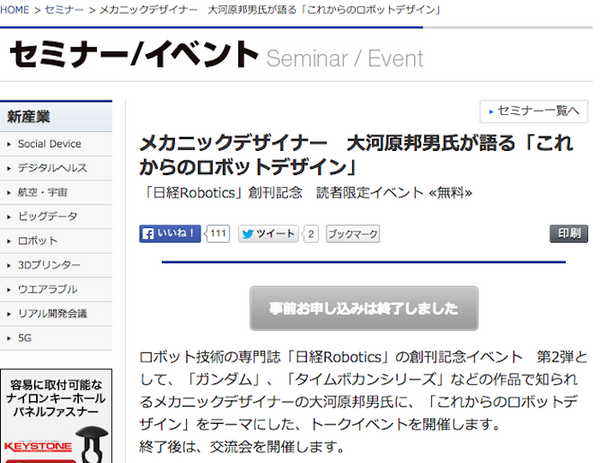
Task: Choose ウエアラブル in the sidebar menu
Action: click(x=47, y=290)
